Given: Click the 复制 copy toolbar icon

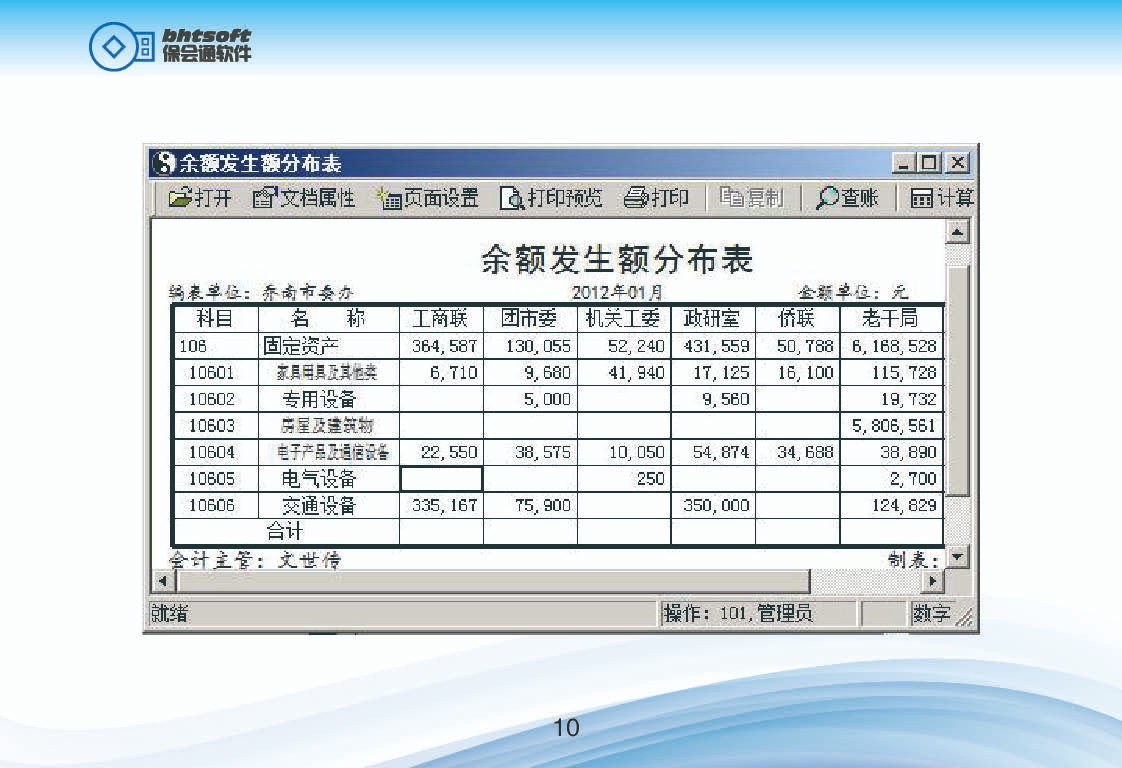Looking at the screenshot, I should click(x=731, y=198).
